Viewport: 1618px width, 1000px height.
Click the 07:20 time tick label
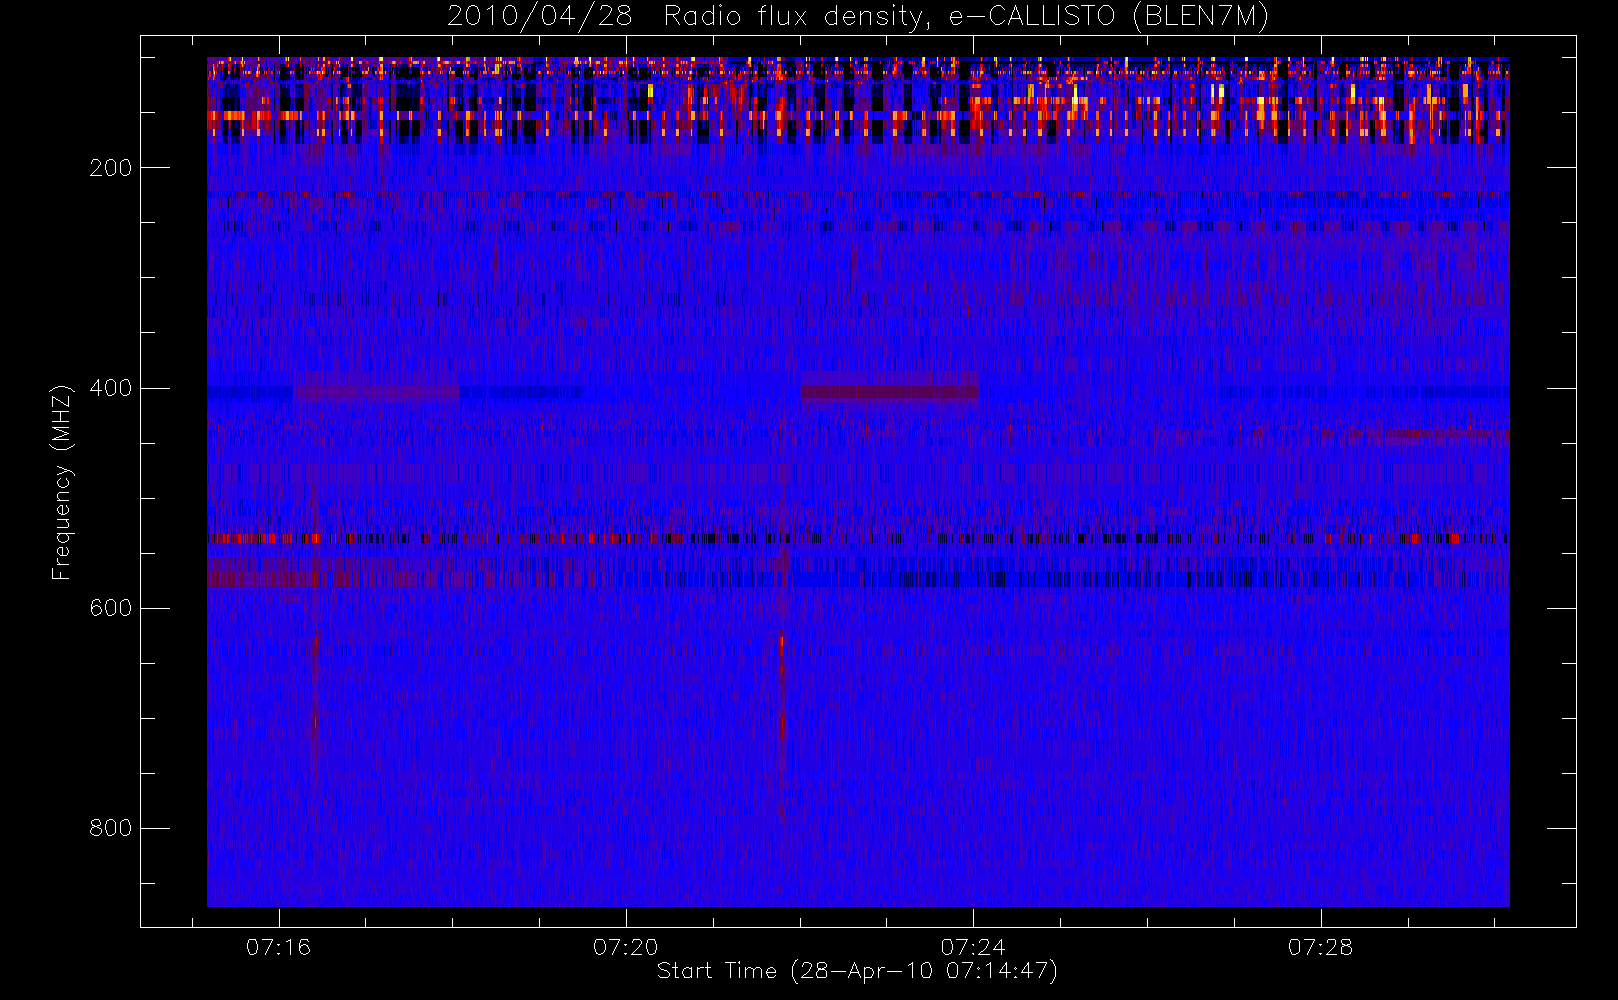pos(625,946)
